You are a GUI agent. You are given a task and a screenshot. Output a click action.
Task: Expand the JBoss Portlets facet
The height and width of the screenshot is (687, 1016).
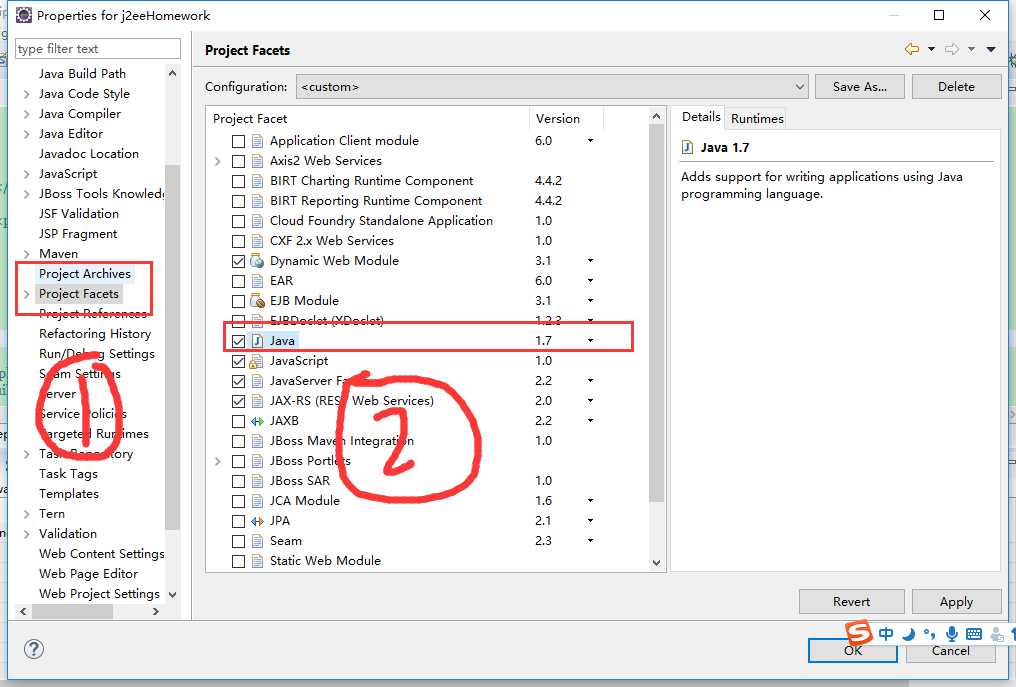tap(218, 461)
